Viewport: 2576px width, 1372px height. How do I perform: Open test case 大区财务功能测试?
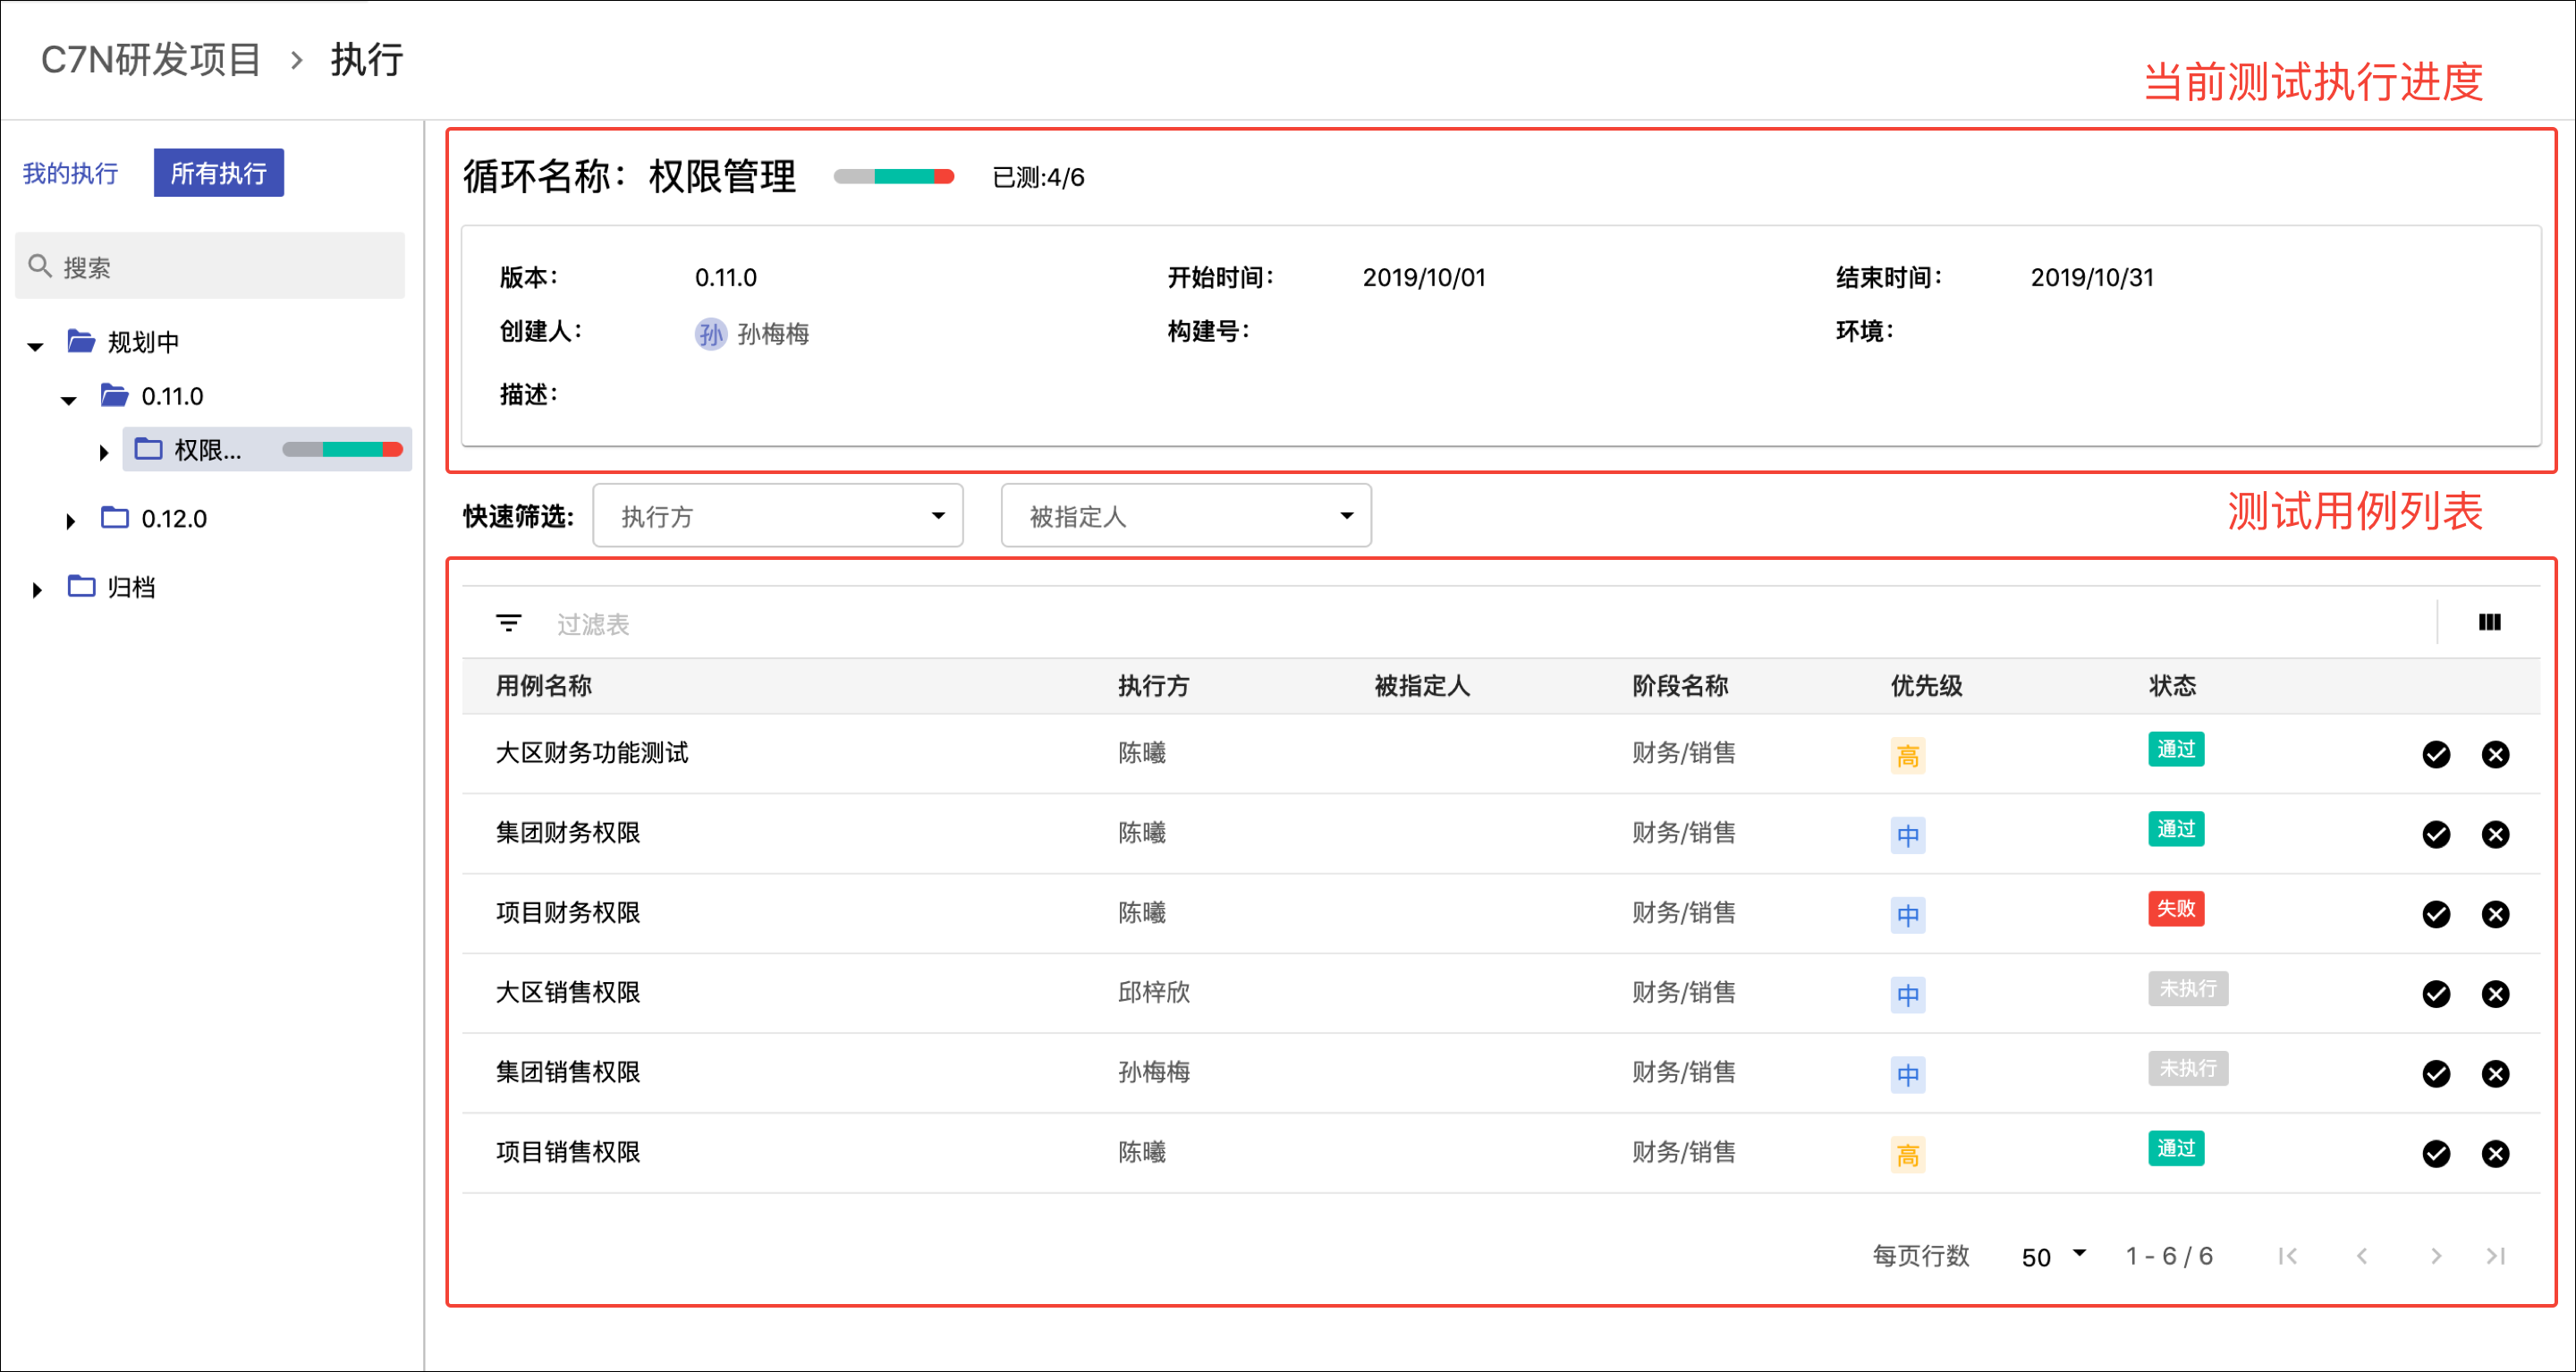[592, 753]
